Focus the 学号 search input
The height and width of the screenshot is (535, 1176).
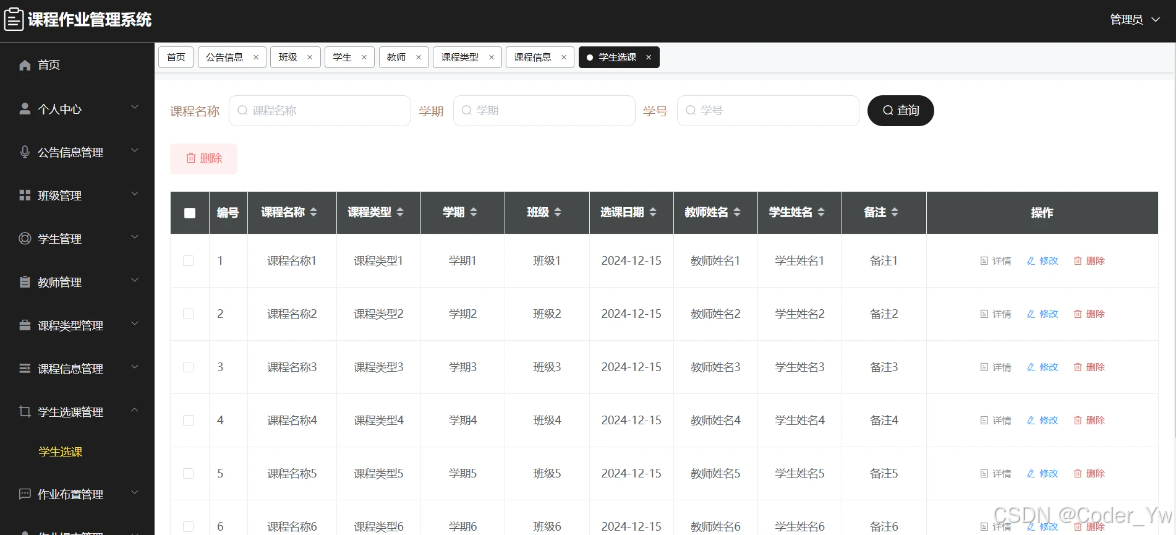(x=768, y=110)
